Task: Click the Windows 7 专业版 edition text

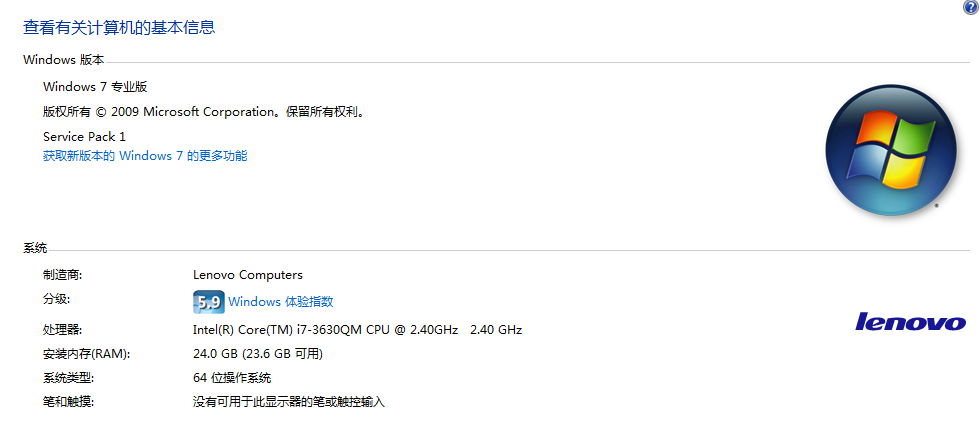Action: coord(95,87)
